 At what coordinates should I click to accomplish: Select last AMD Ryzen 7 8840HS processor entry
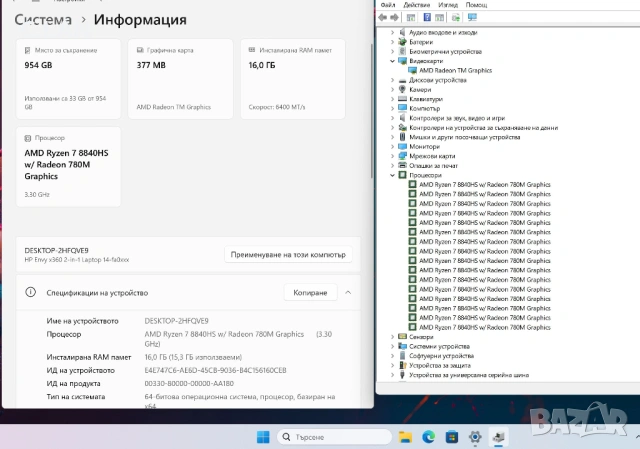(x=484, y=327)
